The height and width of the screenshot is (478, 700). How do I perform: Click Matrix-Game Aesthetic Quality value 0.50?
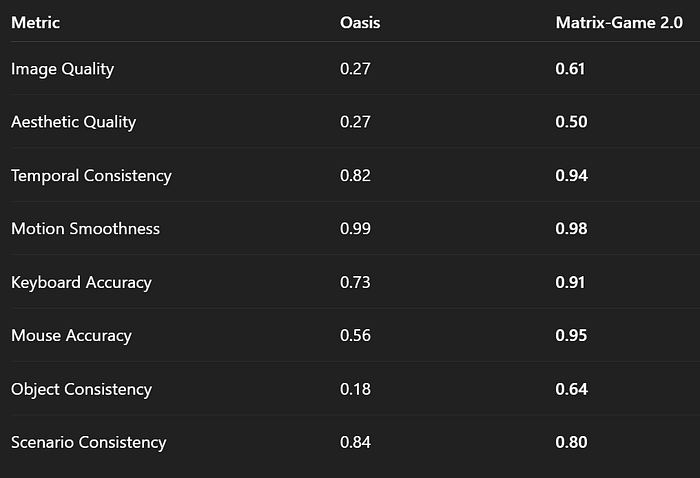(571, 122)
